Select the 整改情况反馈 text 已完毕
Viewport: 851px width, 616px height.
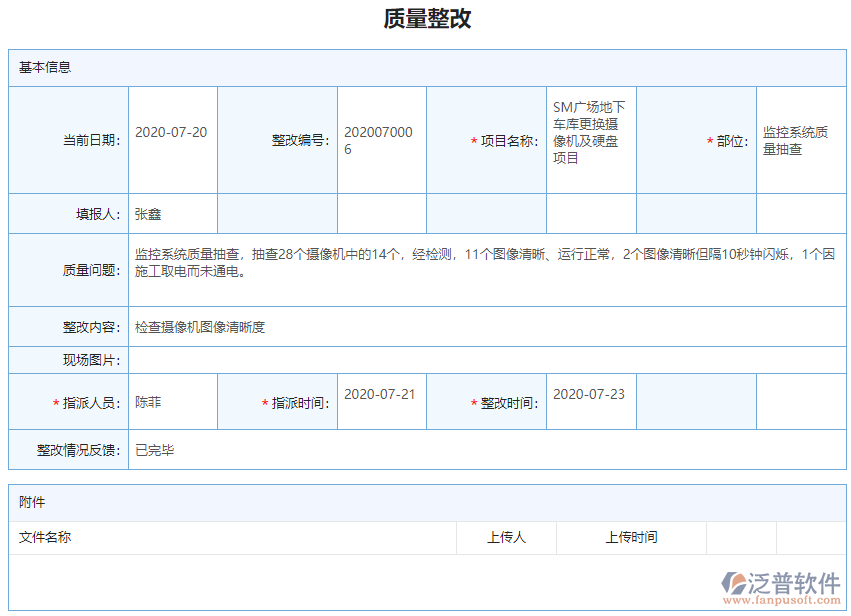pos(157,450)
